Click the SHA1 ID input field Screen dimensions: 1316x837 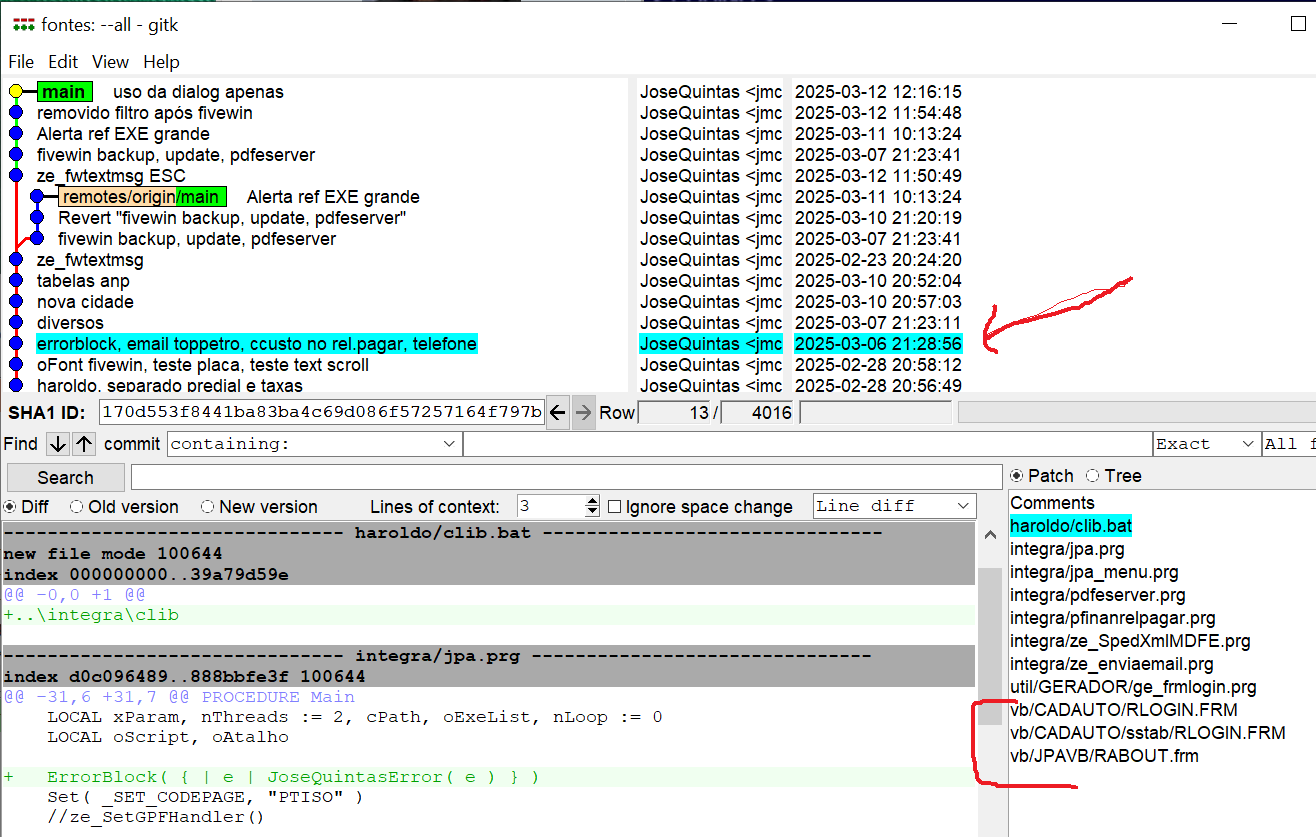(x=321, y=412)
